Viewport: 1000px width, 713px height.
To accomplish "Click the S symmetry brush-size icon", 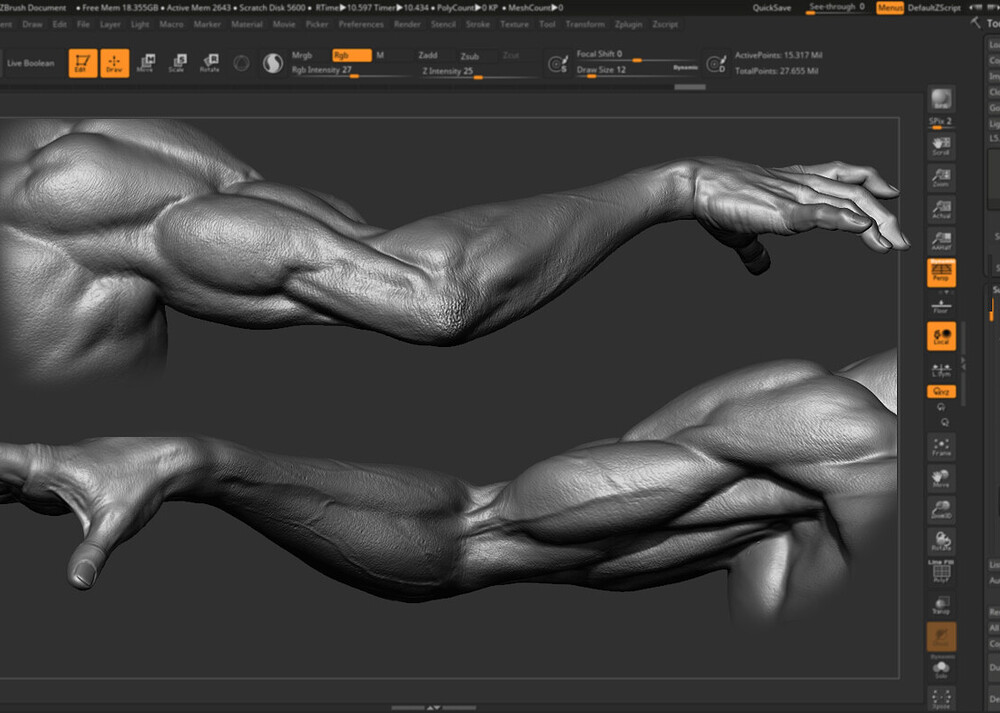I will tap(558, 64).
